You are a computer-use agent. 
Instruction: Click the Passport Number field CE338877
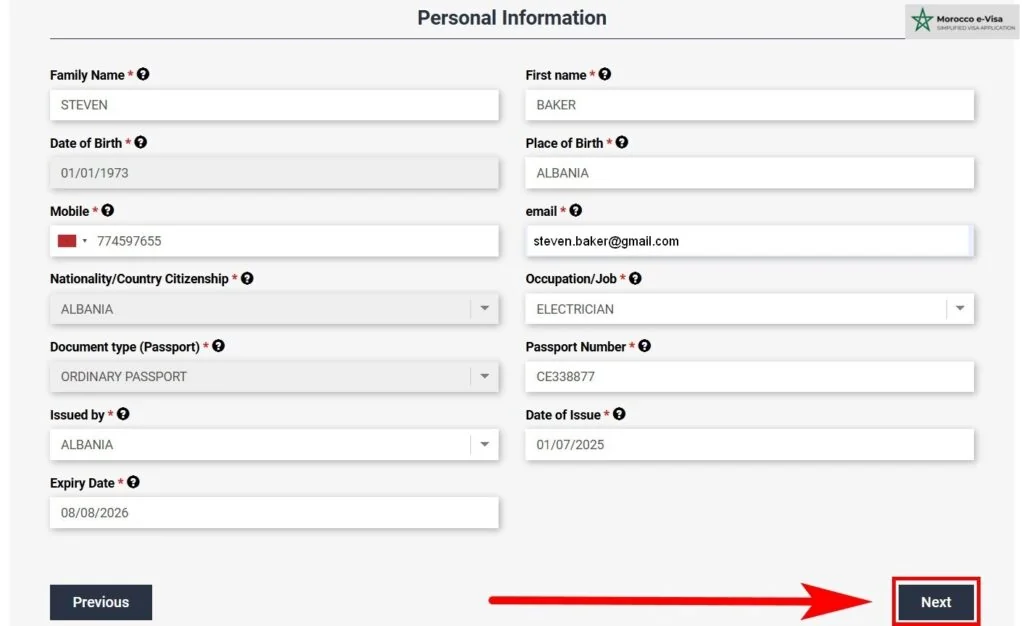(748, 377)
